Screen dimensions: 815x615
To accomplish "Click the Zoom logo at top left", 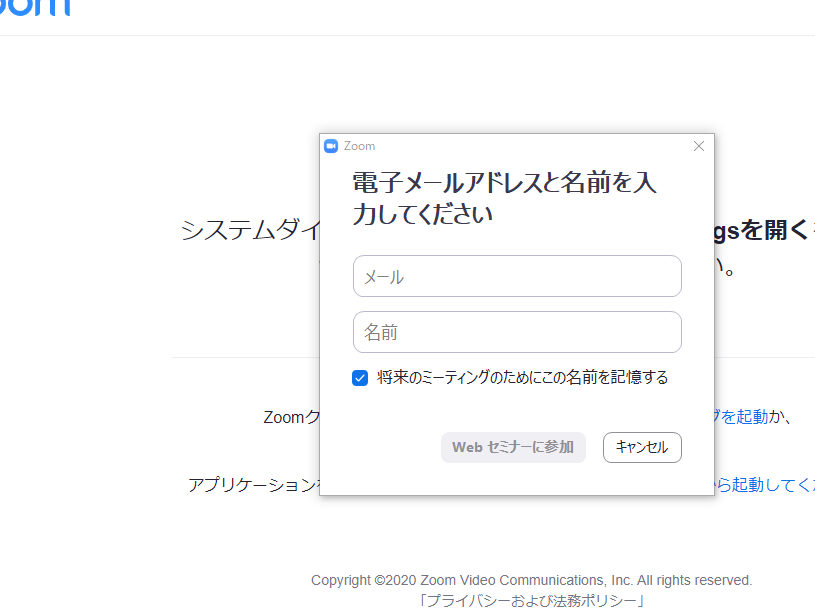I will 34,8.
